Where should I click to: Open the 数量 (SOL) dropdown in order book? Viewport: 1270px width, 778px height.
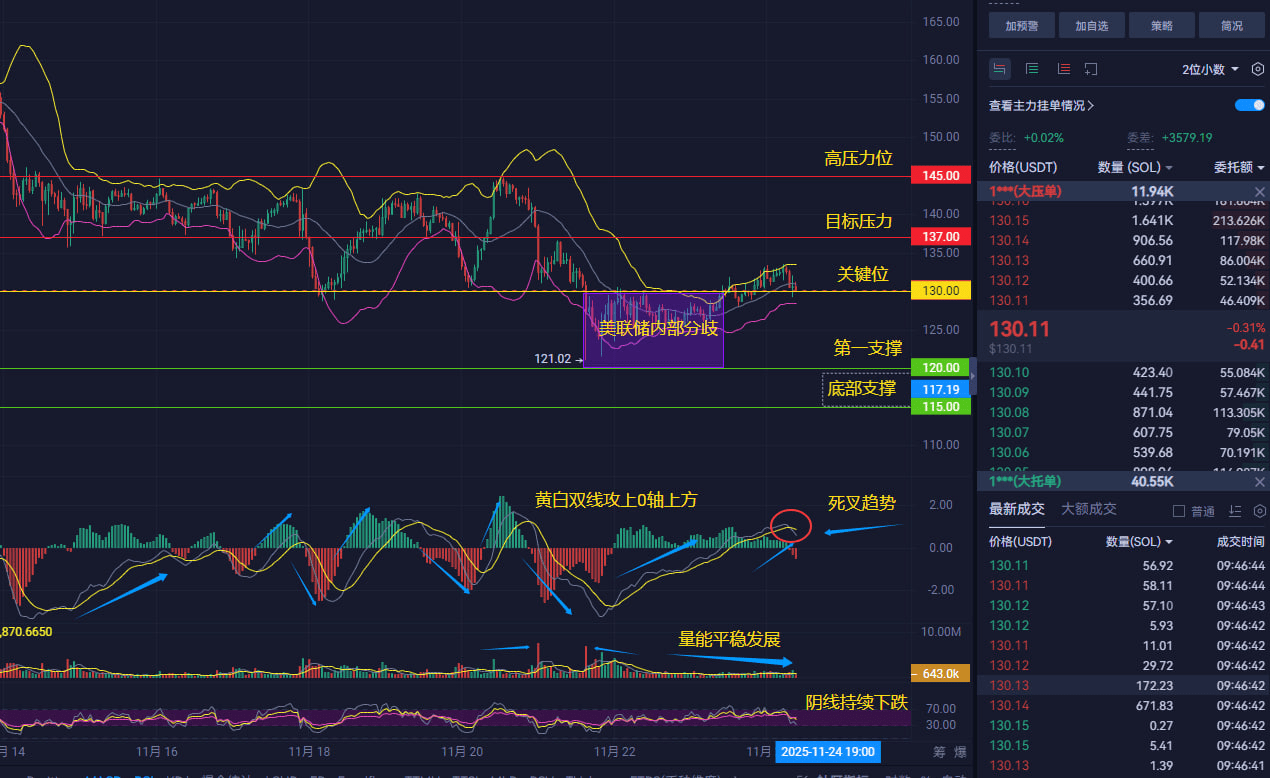pos(1135,167)
